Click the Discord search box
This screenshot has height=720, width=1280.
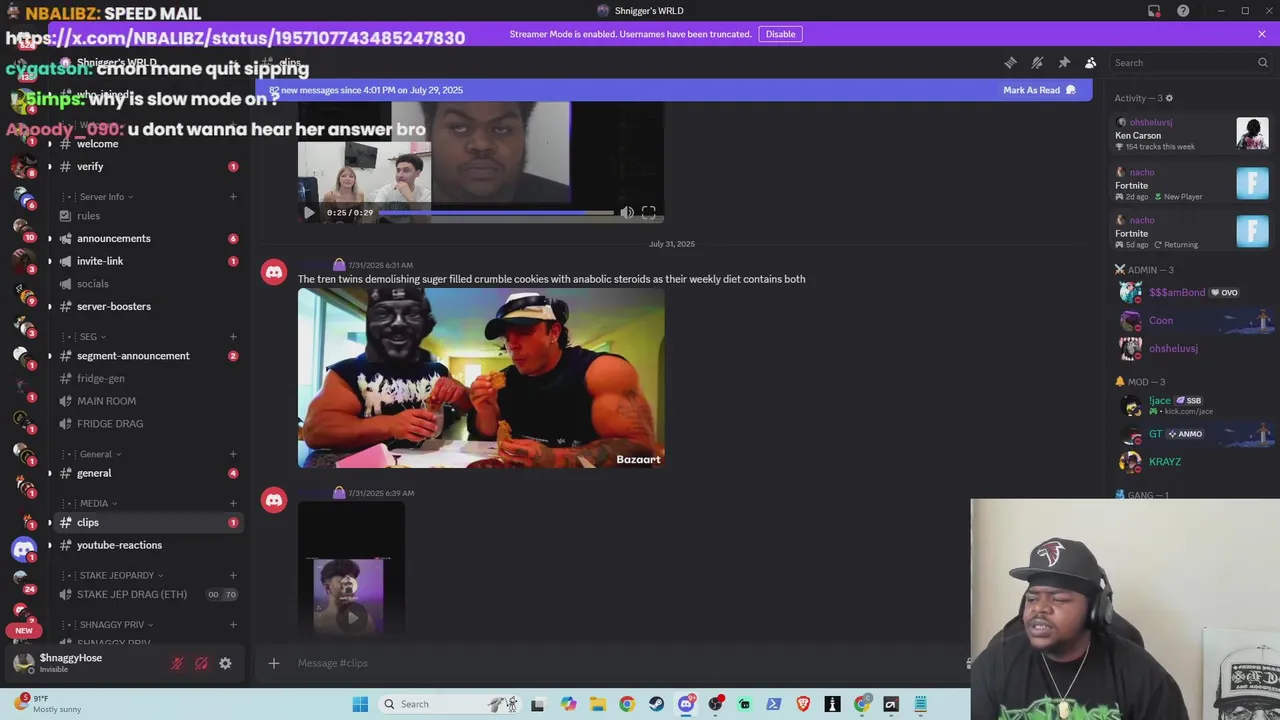pyautogui.click(x=1190, y=63)
